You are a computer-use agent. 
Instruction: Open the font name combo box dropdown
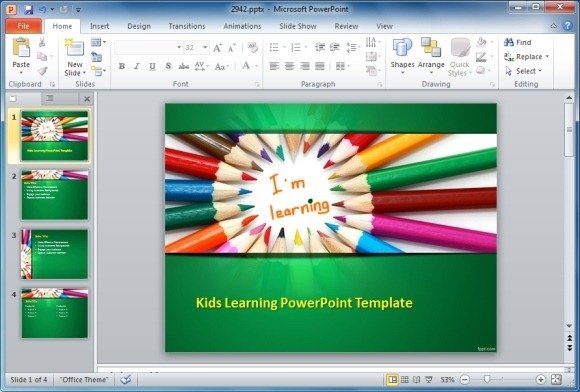[x=179, y=48]
